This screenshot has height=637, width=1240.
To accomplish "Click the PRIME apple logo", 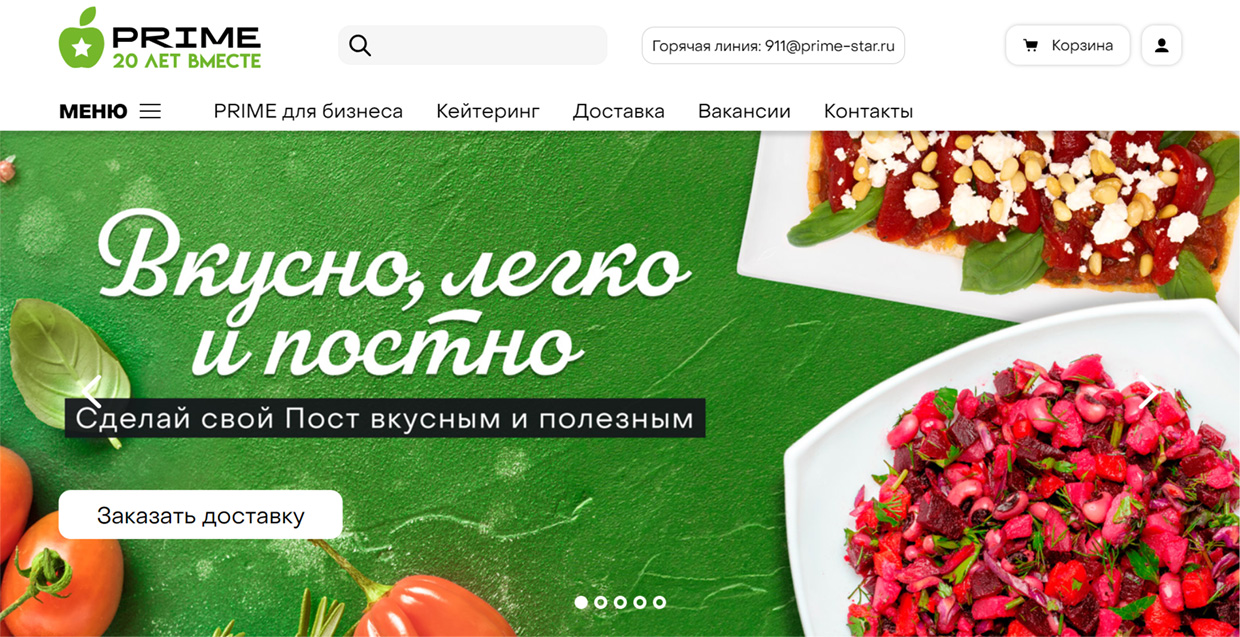I will pyautogui.click(x=81, y=39).
